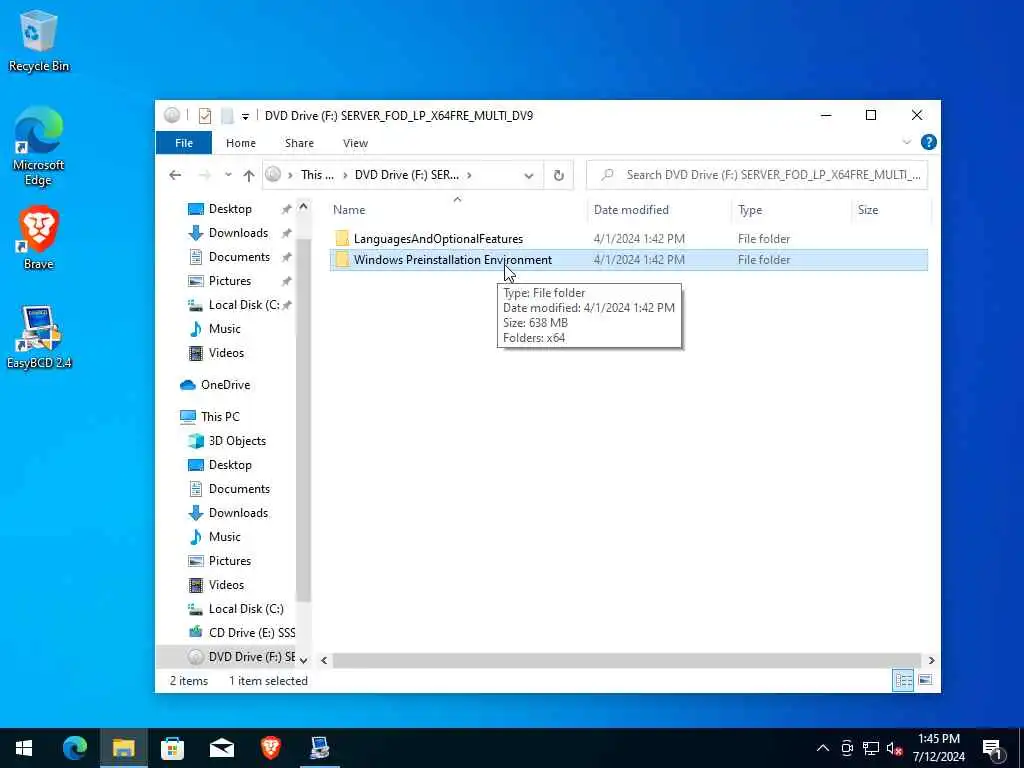
Task: Click the navigation pane scroll down arrow
Action: tap(303, 660)
